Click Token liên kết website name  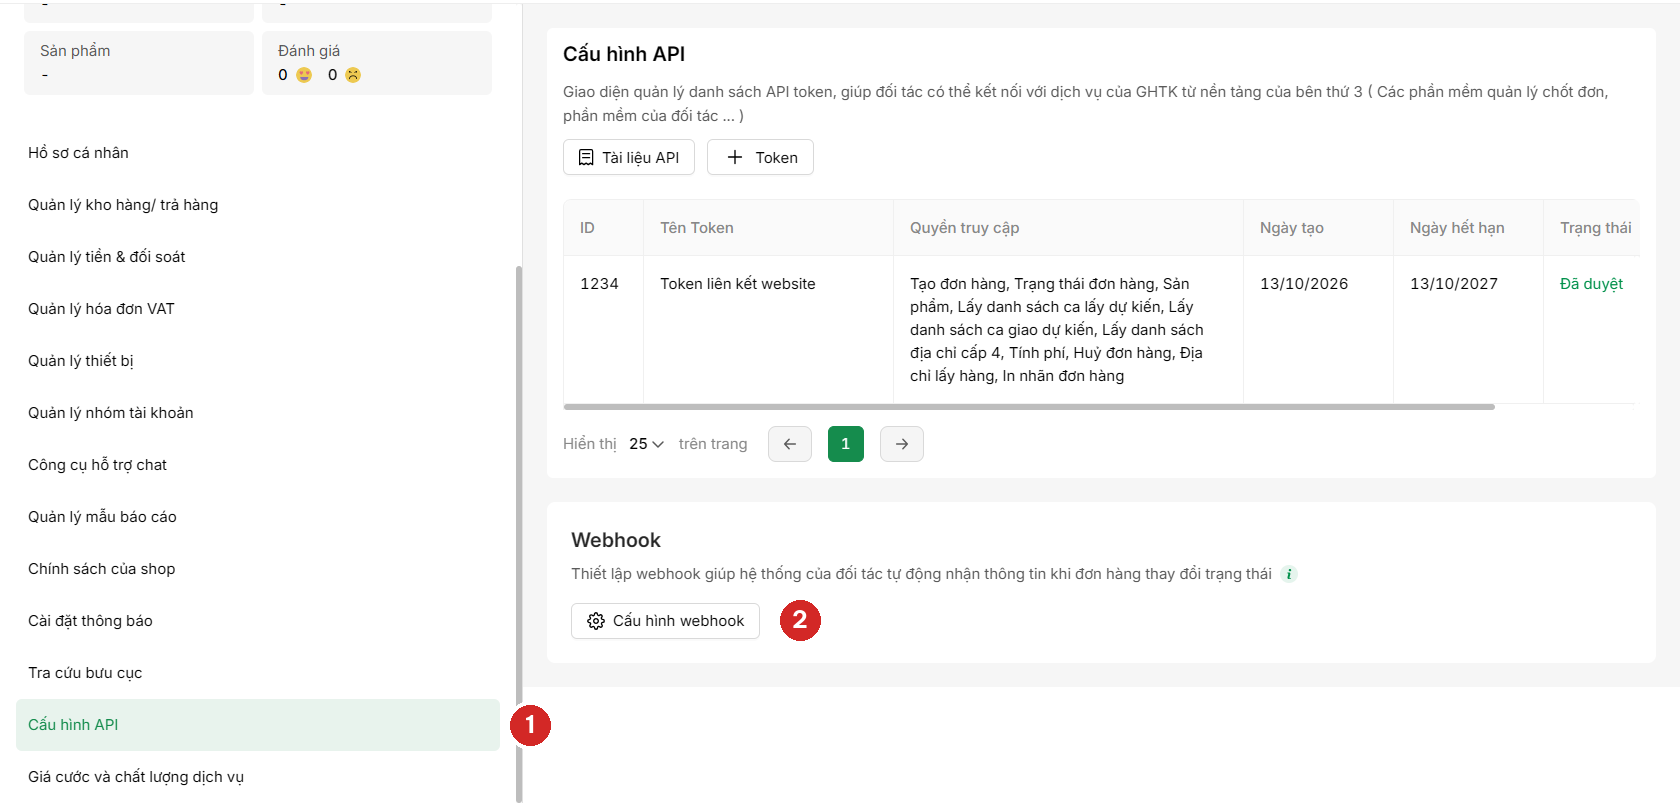tap(738, 284)
